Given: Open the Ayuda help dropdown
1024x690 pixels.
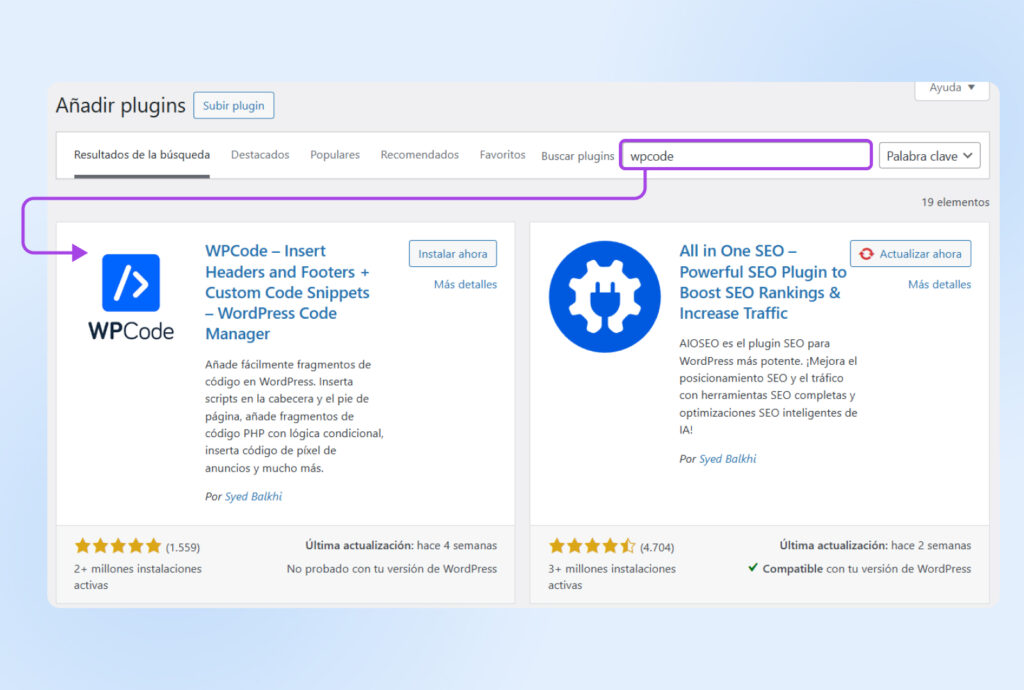Looking at the screenshot, I should coord(951,88).
